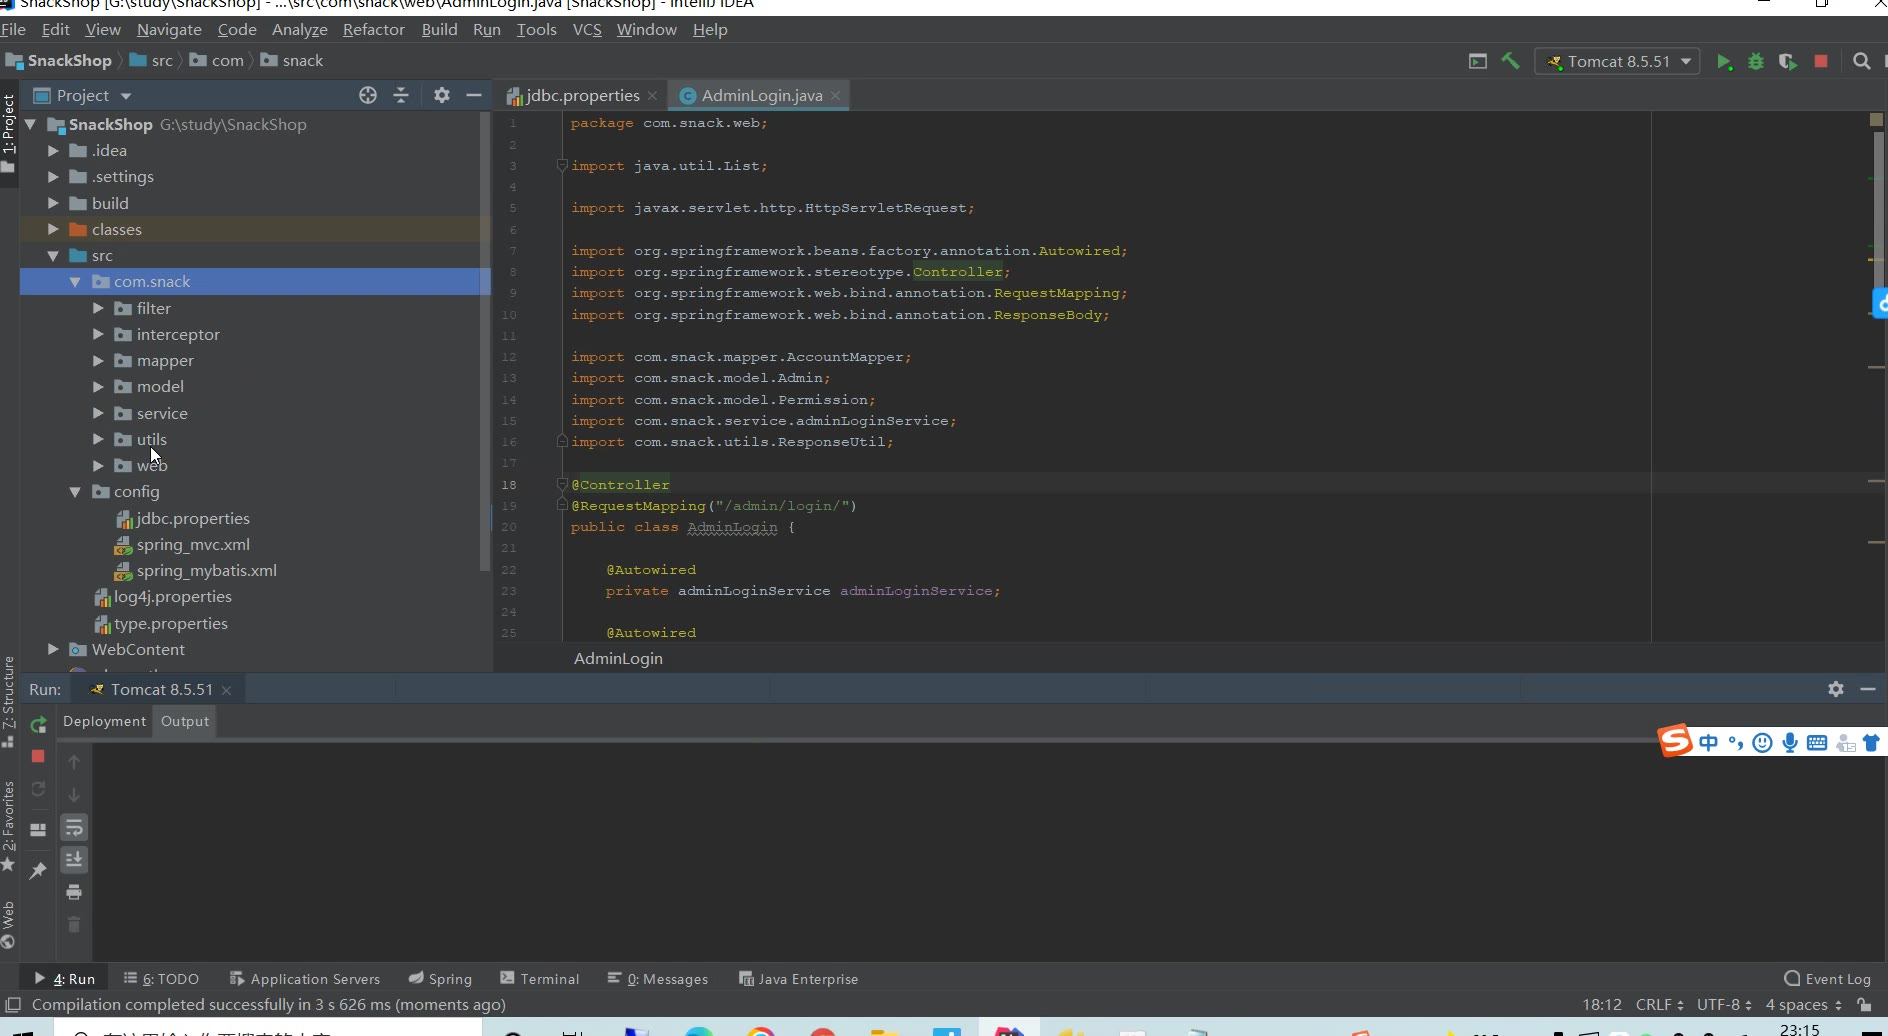Image resolution: width=1888 pixels, height=1036 pixels.
Task: Open spring_mvc.xml in project tree
Action: [193, 545]
